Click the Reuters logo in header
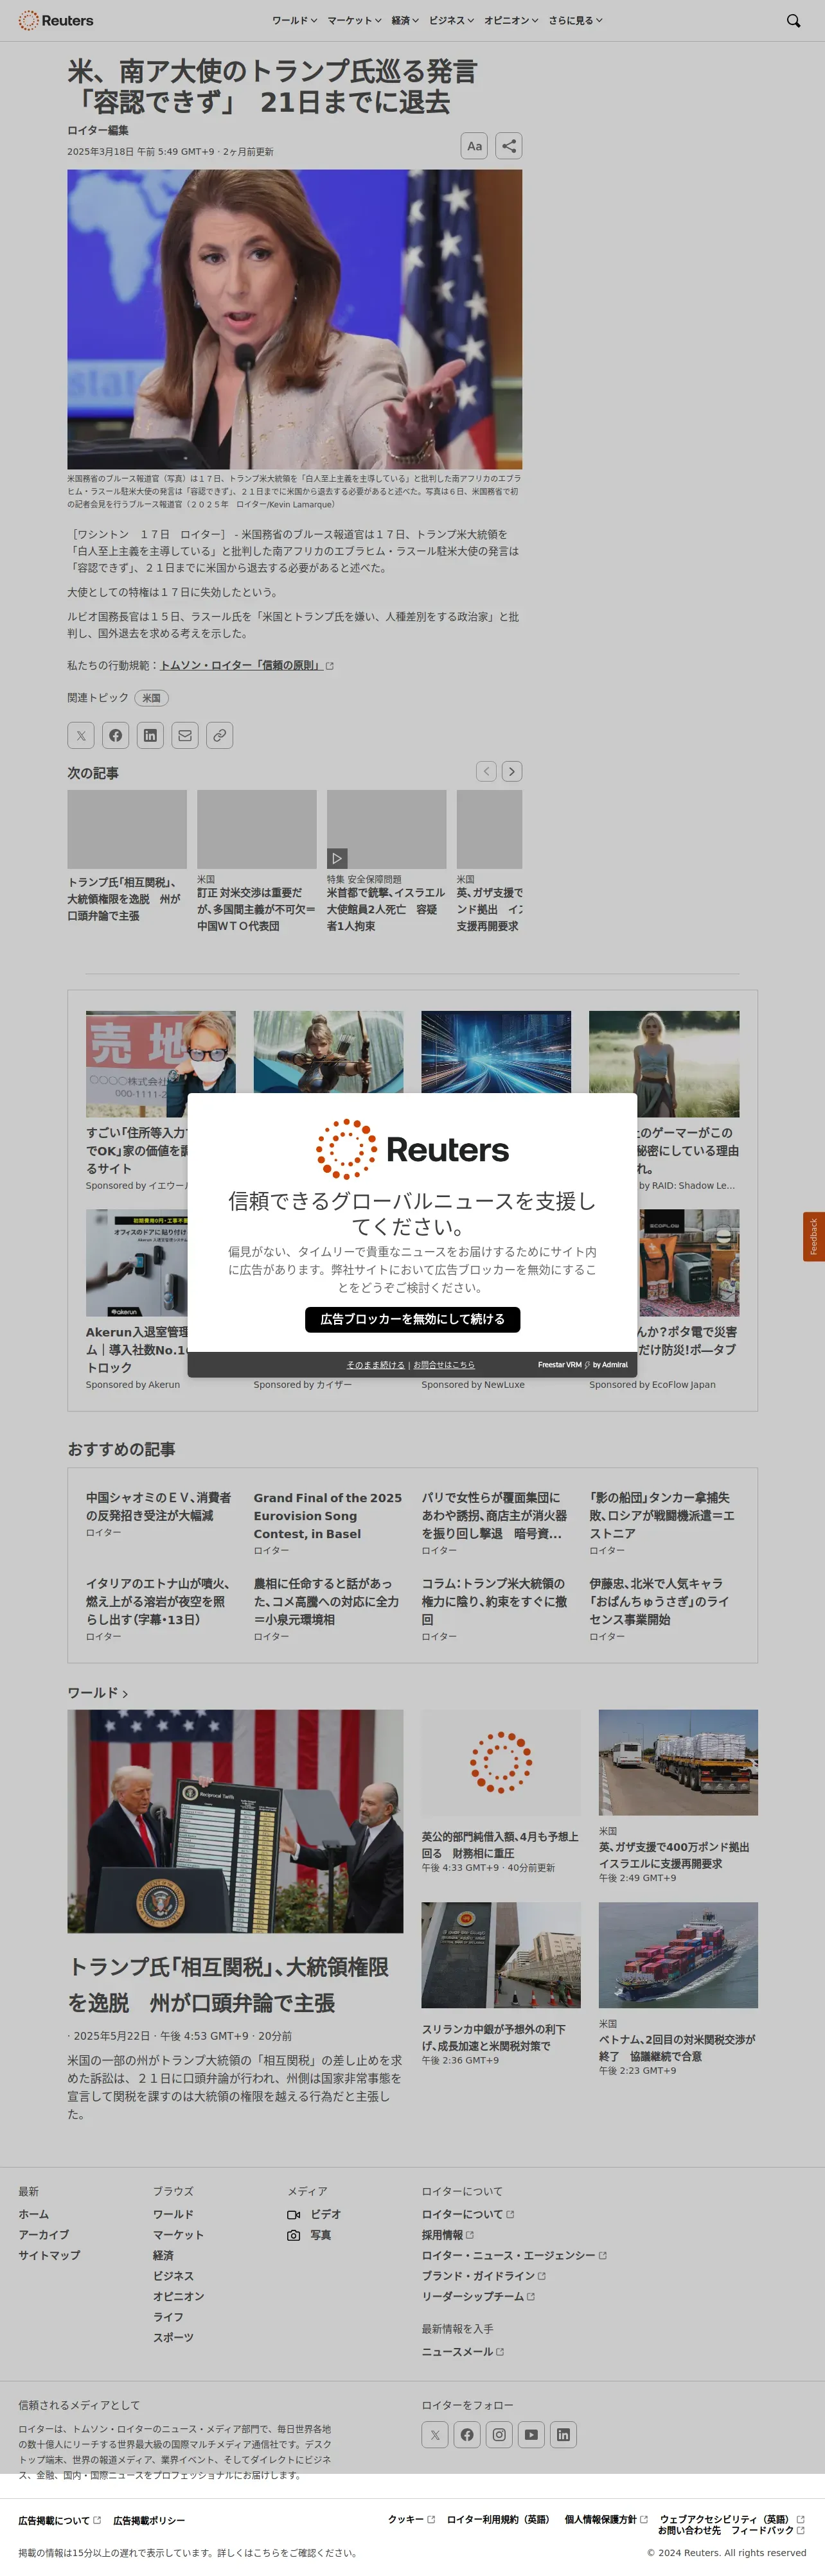Image resolution: width=825 pixels, height=2576 pixels. click(x=56, y=20)
